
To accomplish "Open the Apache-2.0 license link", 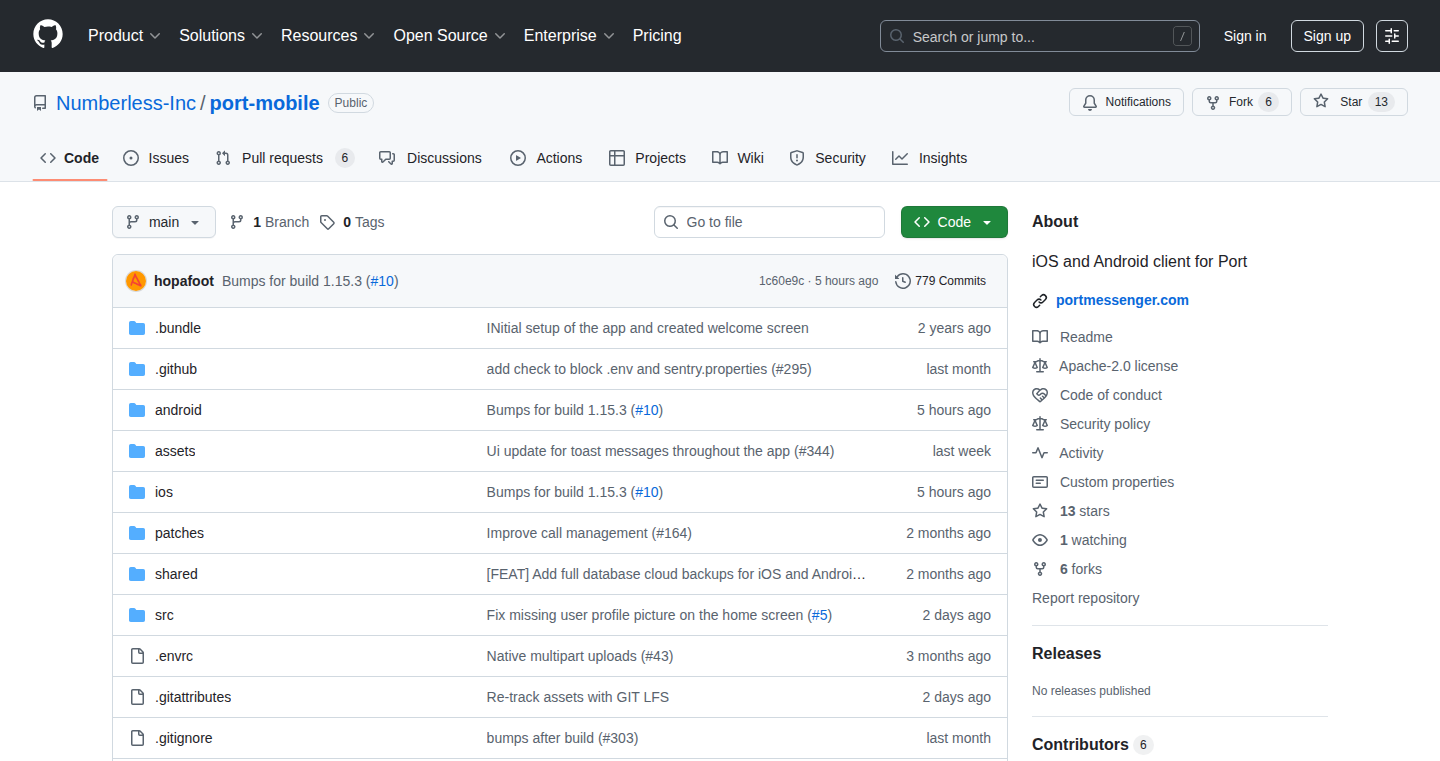I will point(1119,366).
